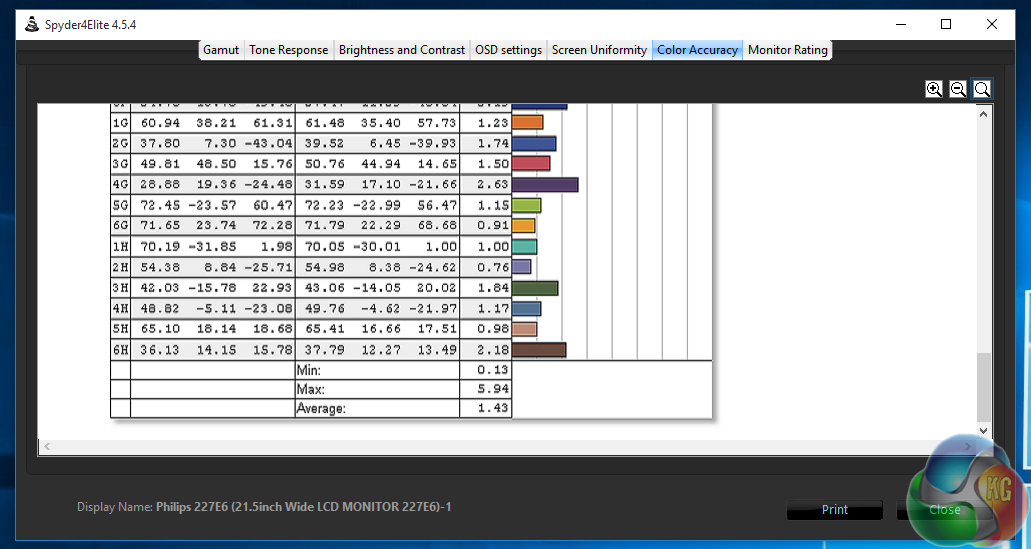Open the Monitor Rating tab
Viewport: 1031px width, 549px height.
pyautogui.click(x=788, y=50)
